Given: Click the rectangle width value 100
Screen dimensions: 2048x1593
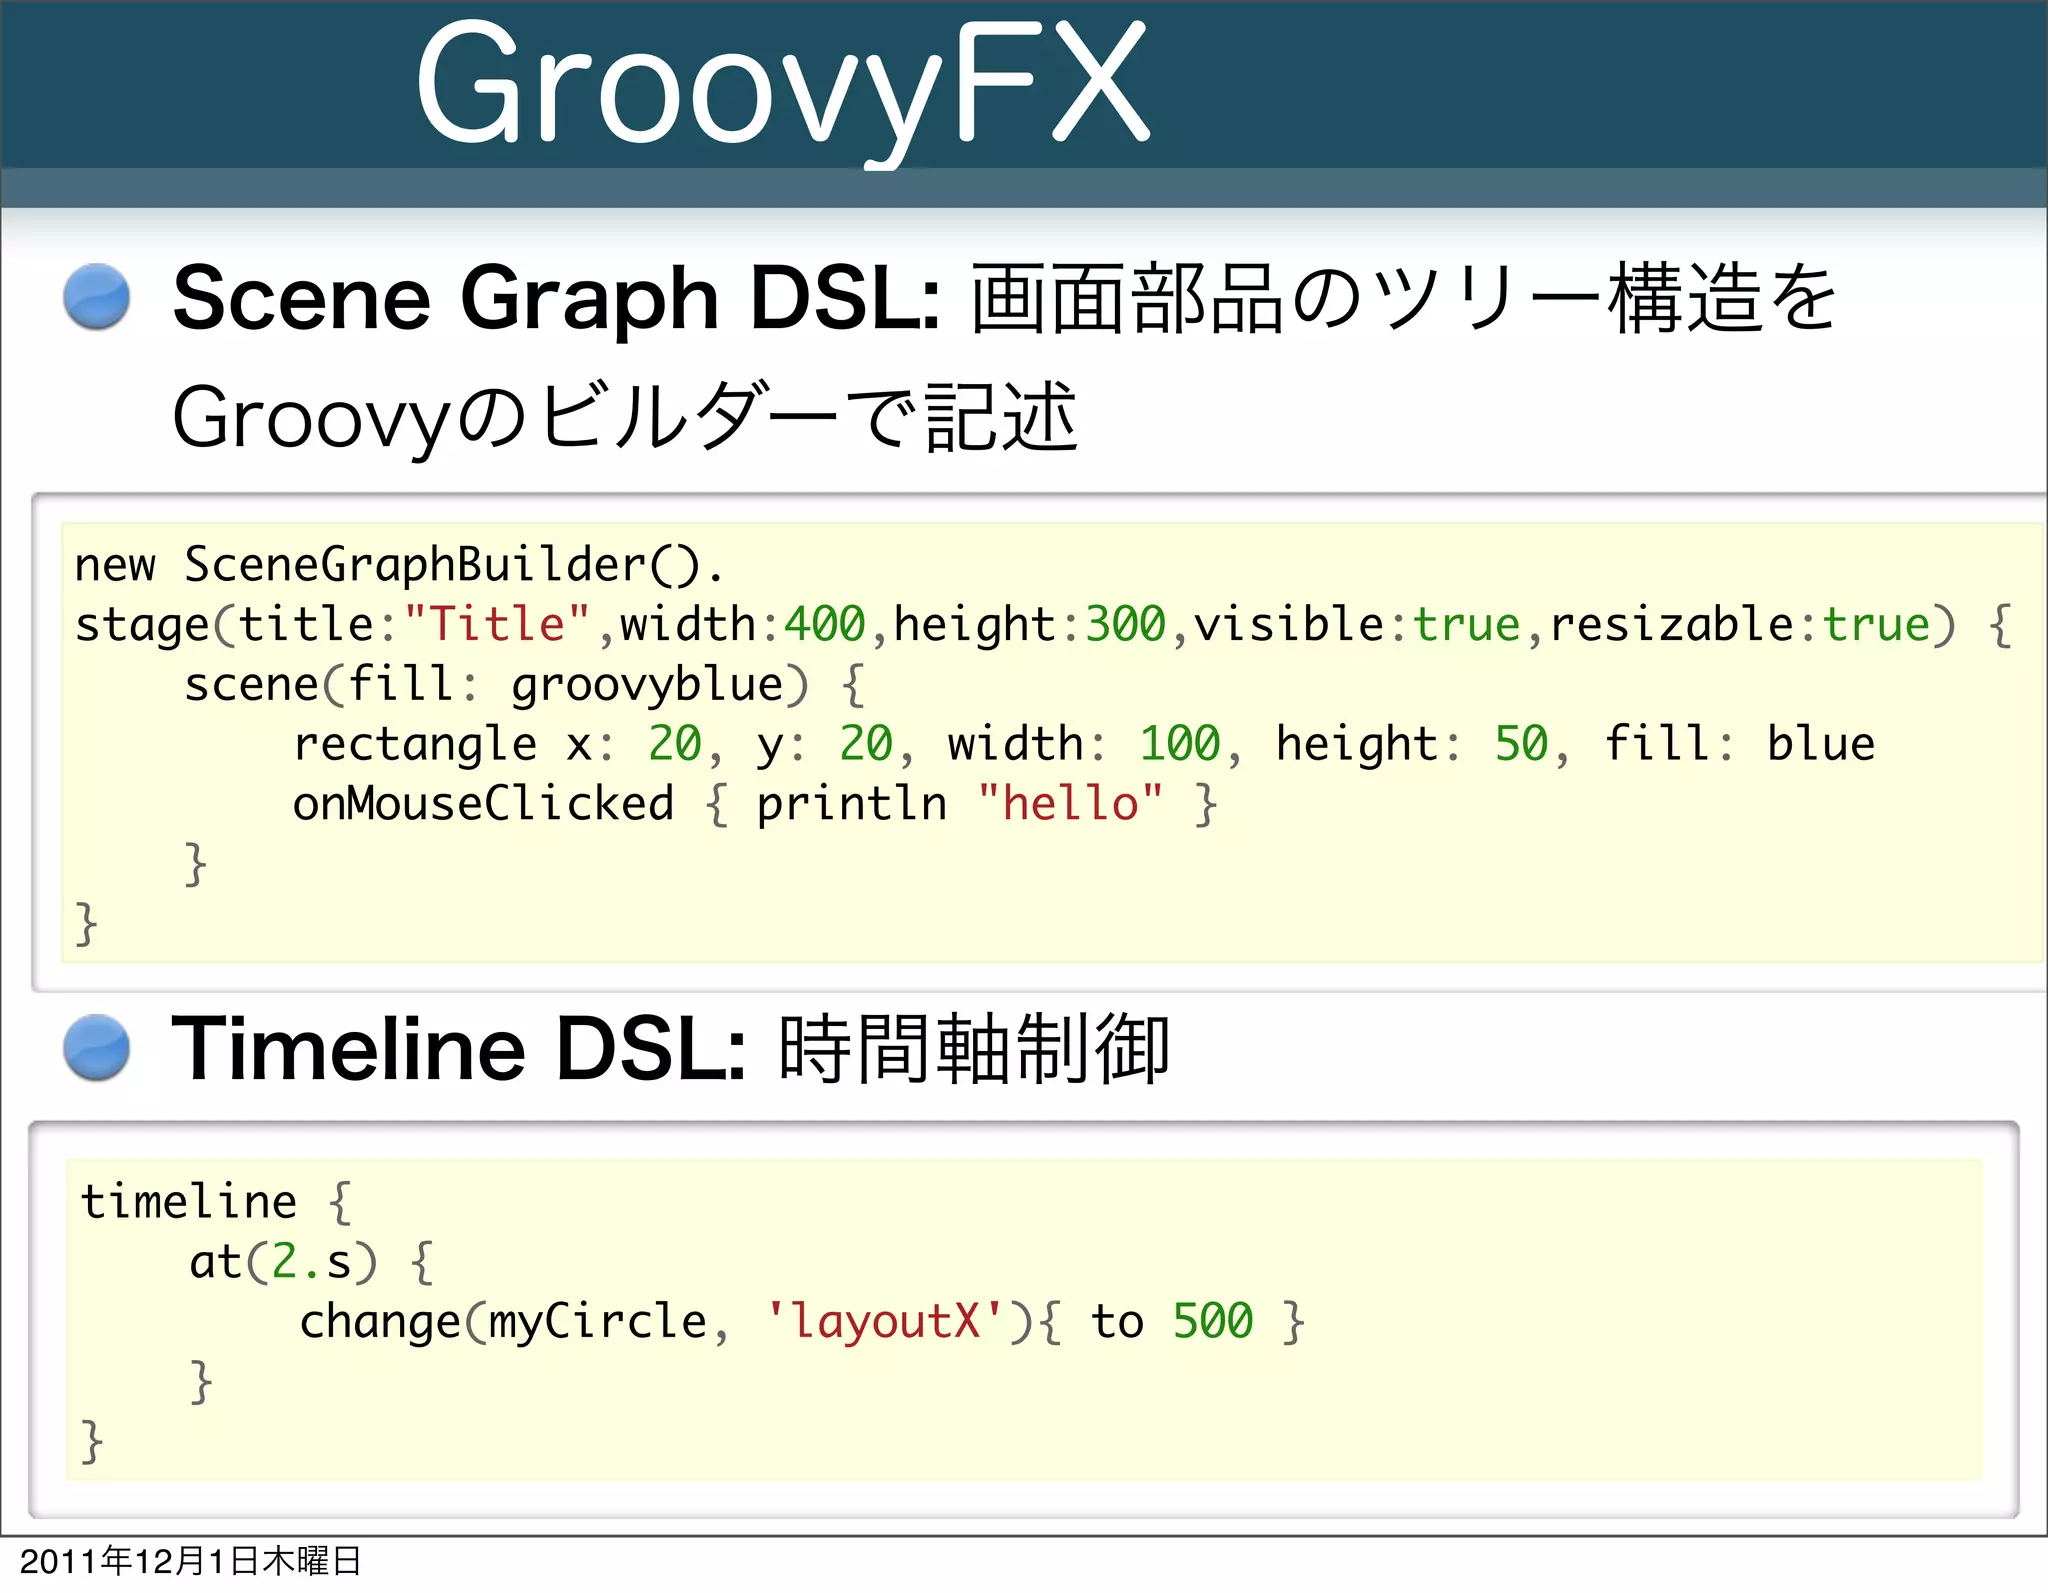Looking at the screenshot, I should (x=1180, y=745).
